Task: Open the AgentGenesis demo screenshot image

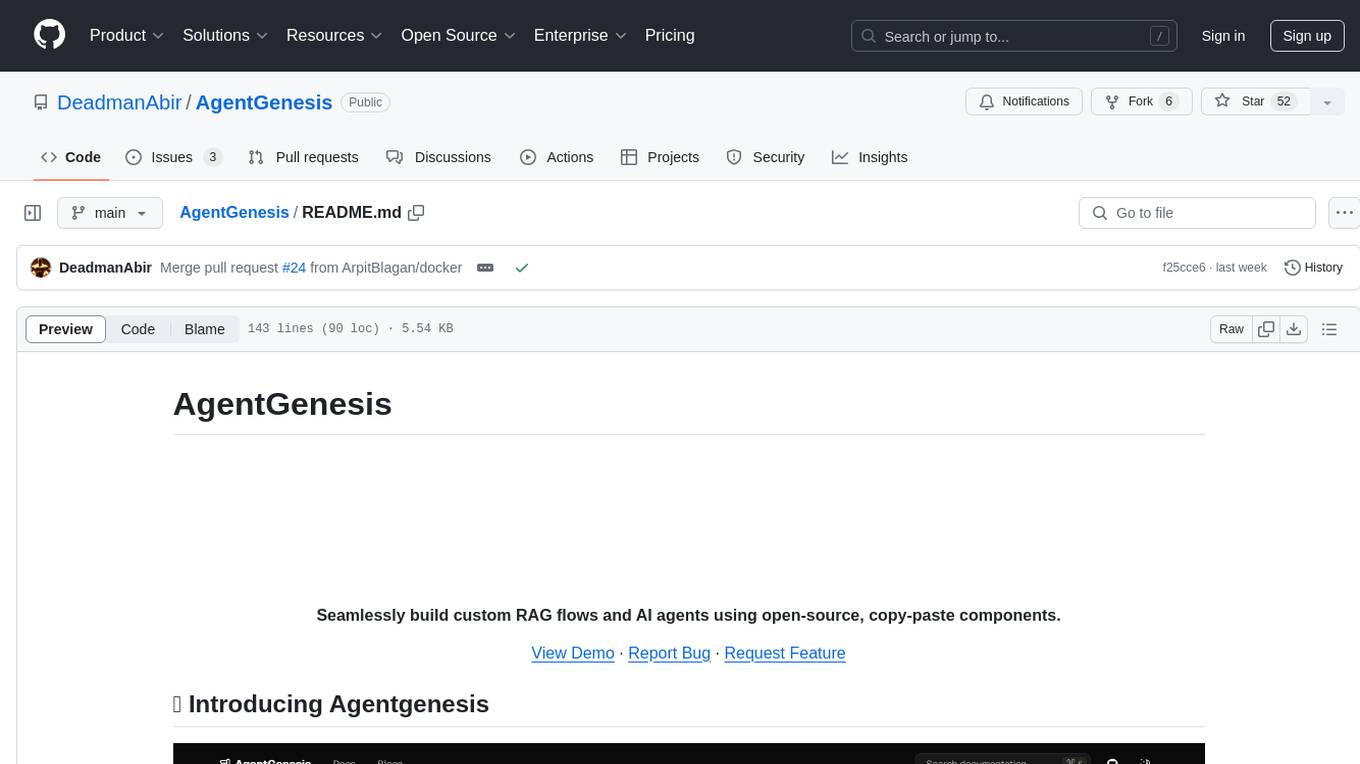Action: [689, 754]
